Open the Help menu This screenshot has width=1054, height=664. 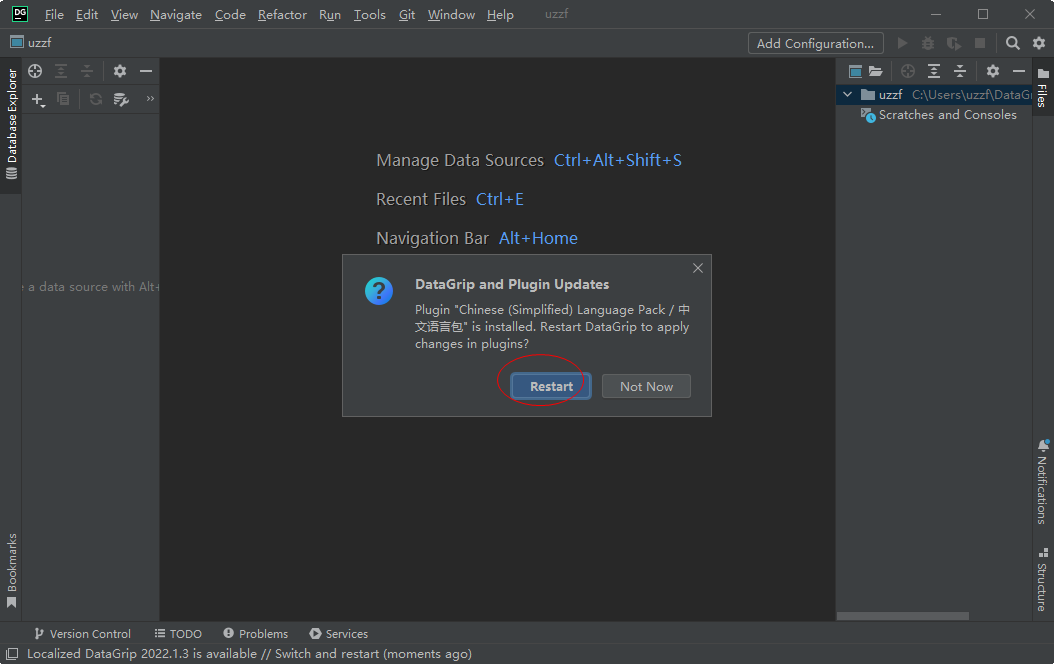pyautogui.click(x=500, y=14)
